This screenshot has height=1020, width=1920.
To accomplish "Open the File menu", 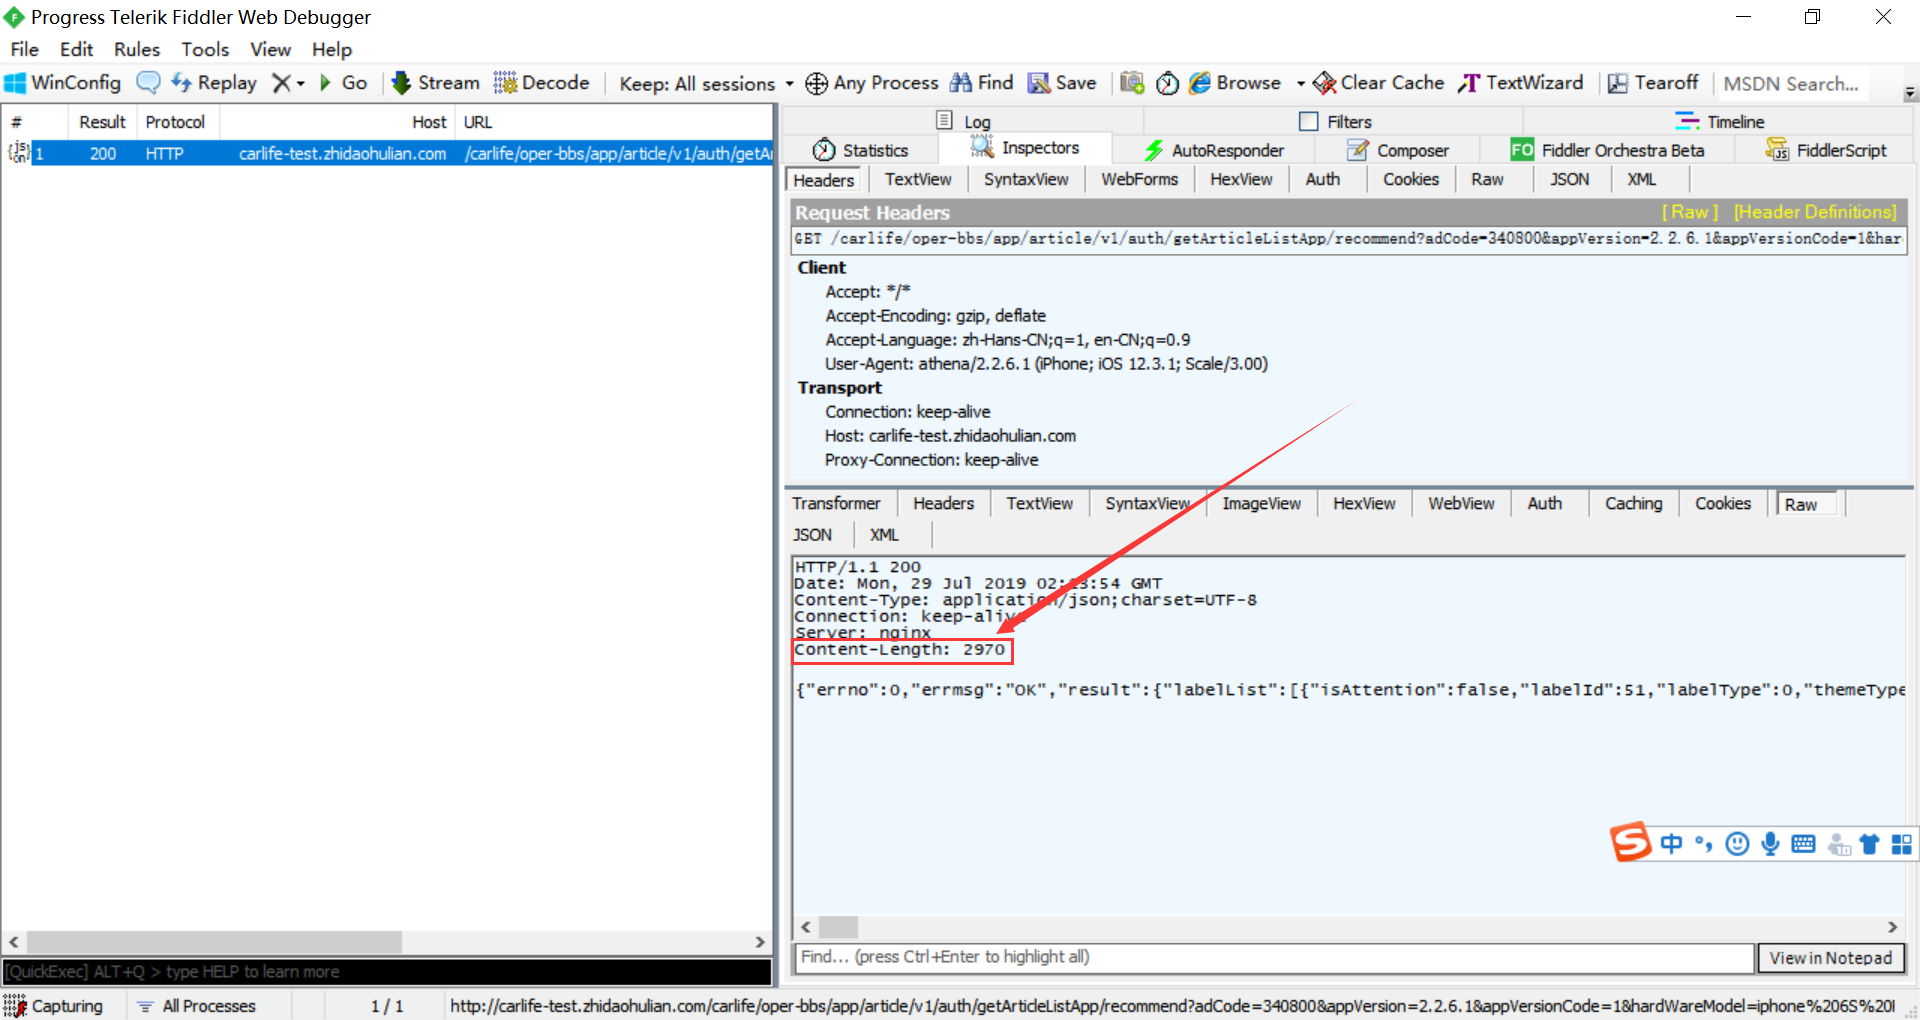I will point(24,49).
